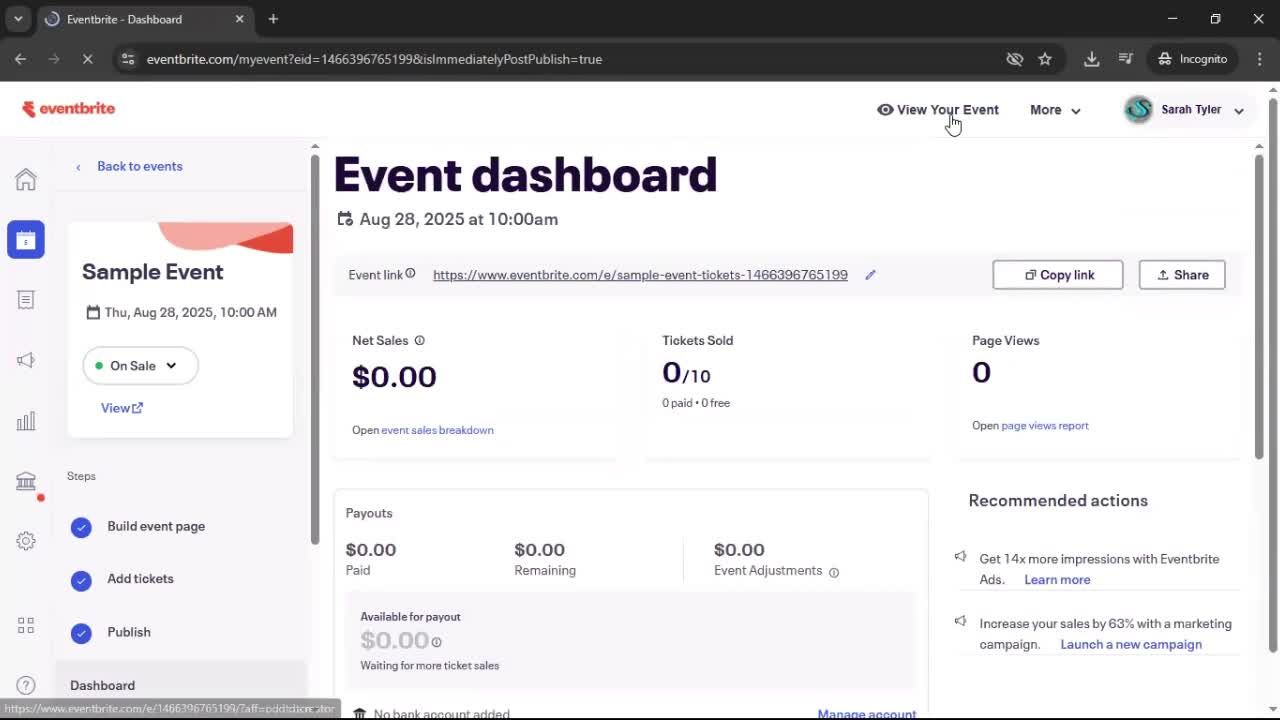The width and height of the screenshot is (1280, 720).
Task: Click the left panel scrollbar
Action: click(x=315, y=350)
